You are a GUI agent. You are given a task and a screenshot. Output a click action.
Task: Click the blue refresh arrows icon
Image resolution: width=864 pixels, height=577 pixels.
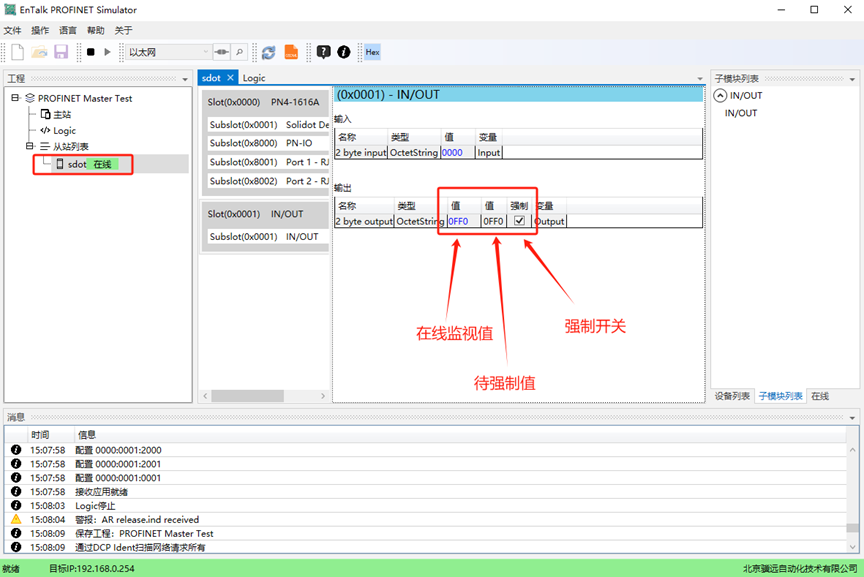pyautogui.click(x=268, y=52)
